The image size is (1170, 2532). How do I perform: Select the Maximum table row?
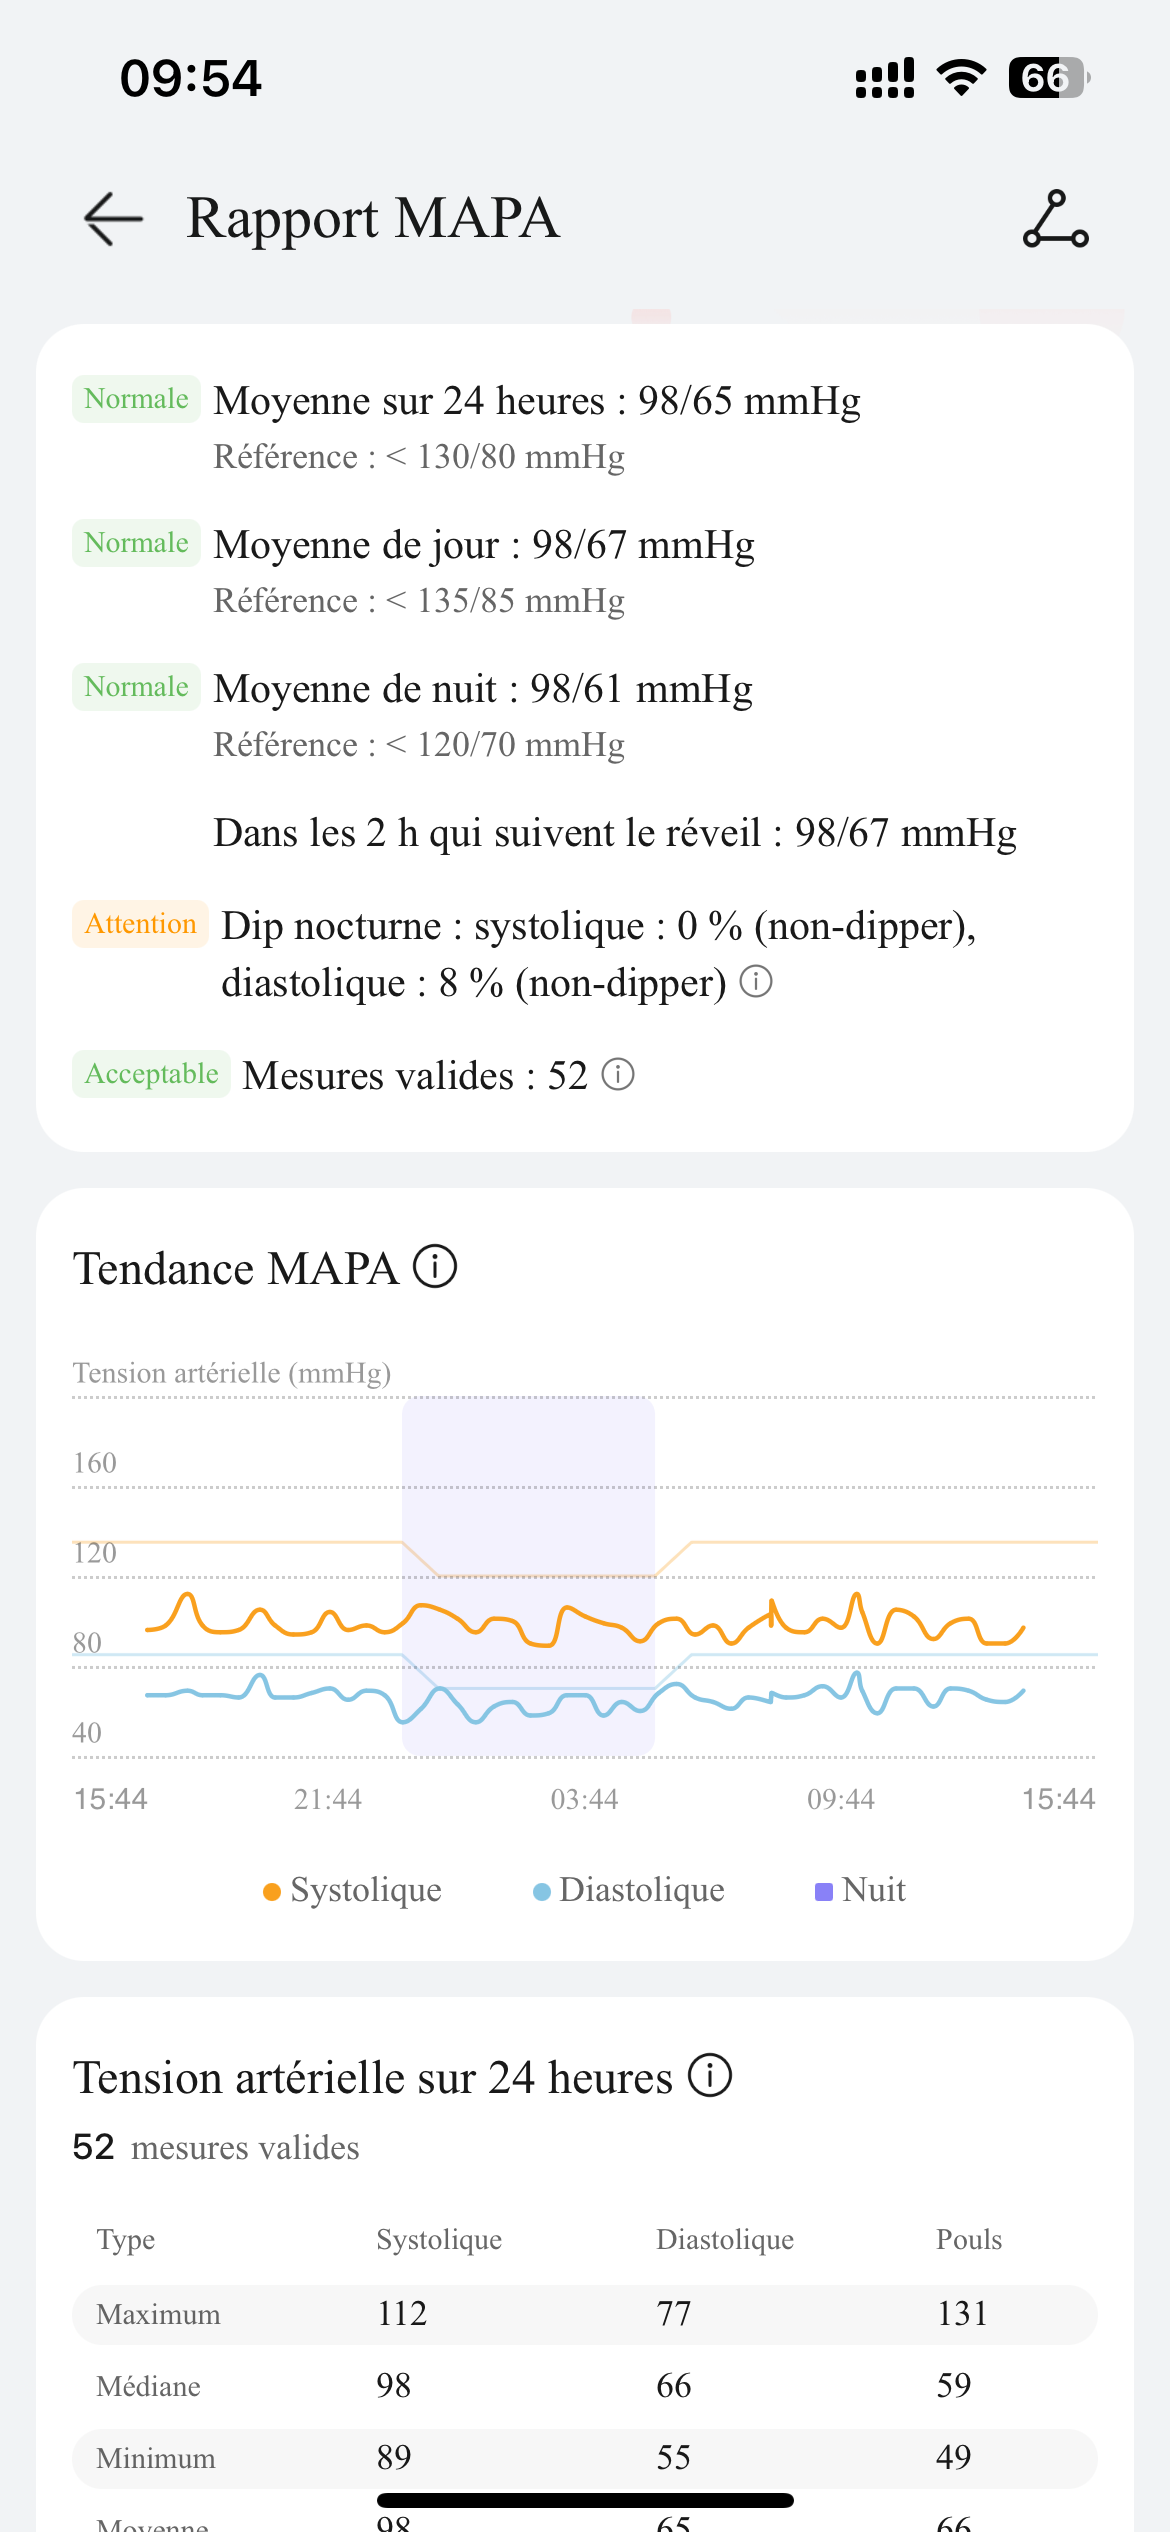coord(584,2314)
